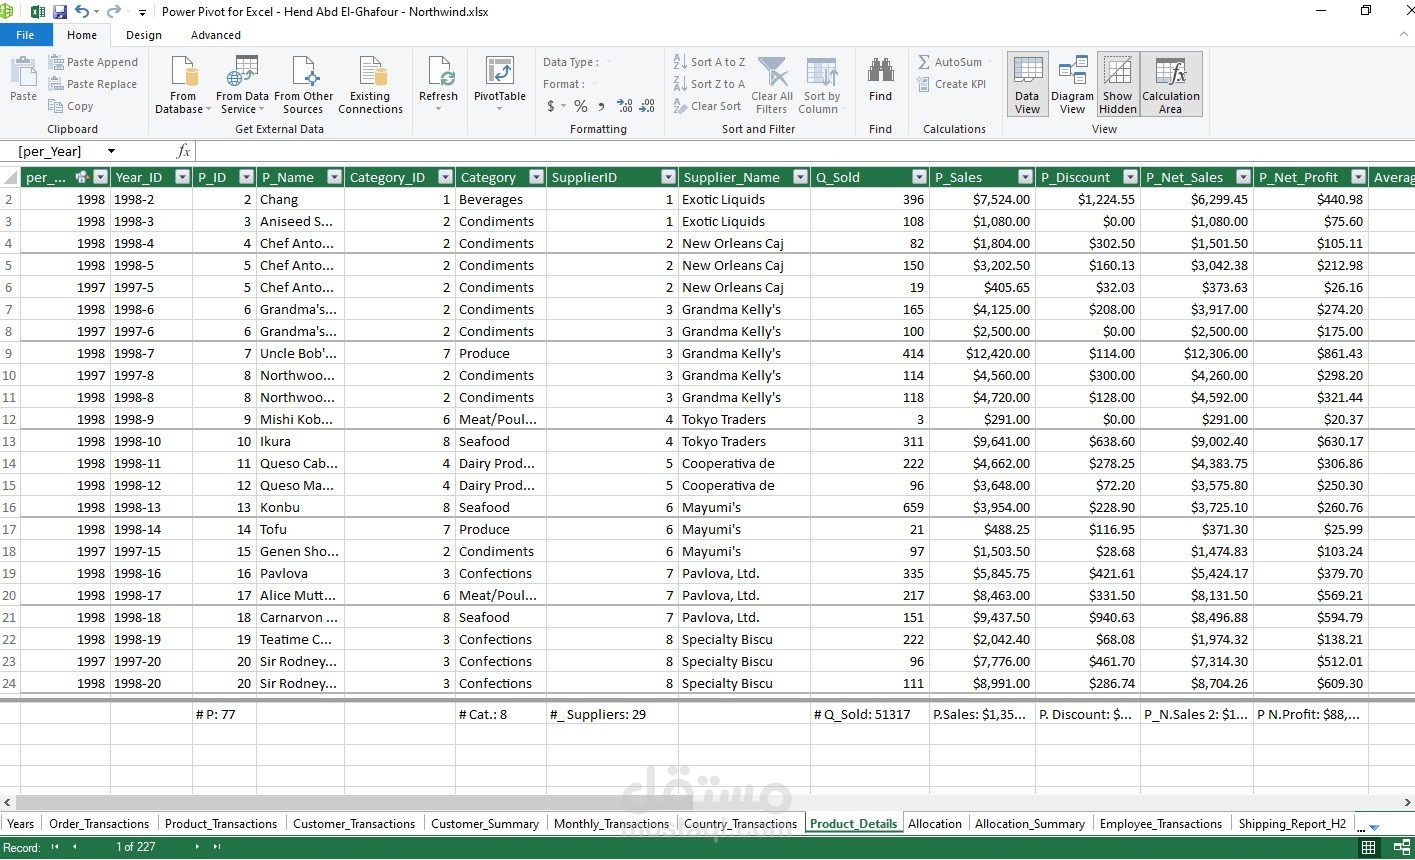Click inside the formula bar
Viewport: 1415px width, 860px height.
tap(804, 151)
